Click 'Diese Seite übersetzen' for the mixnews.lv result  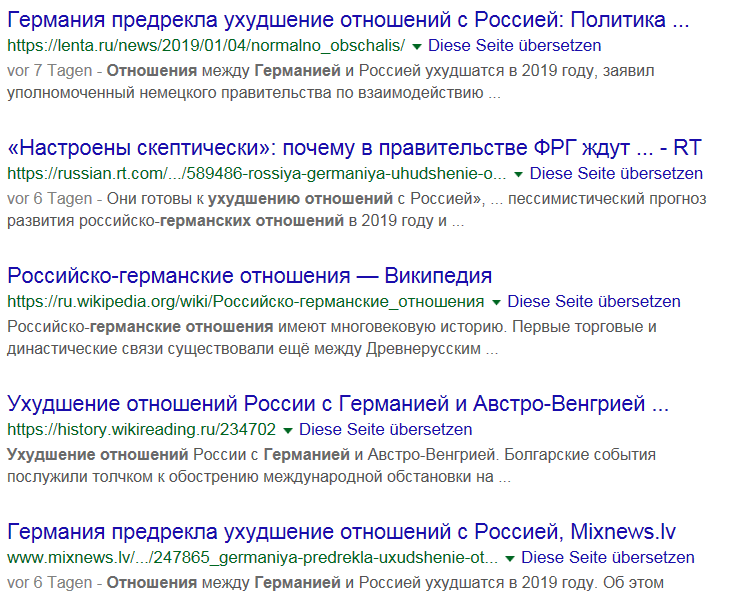[x=608, y=558]
